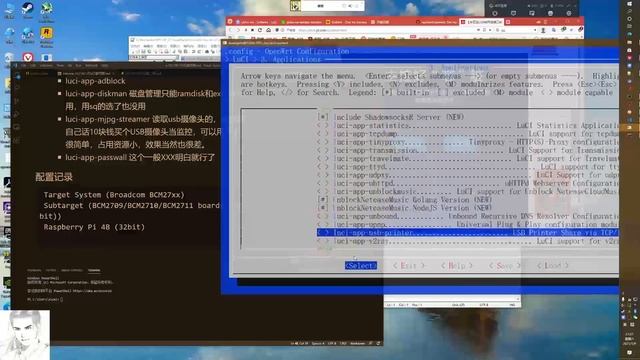Select the luci-app-unblockmusic row
This screenshot has width=640, height=360.
tap(467, 191)
